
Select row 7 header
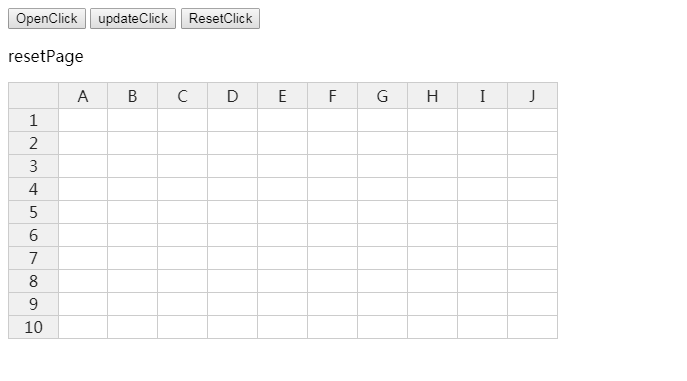(33, 258)
